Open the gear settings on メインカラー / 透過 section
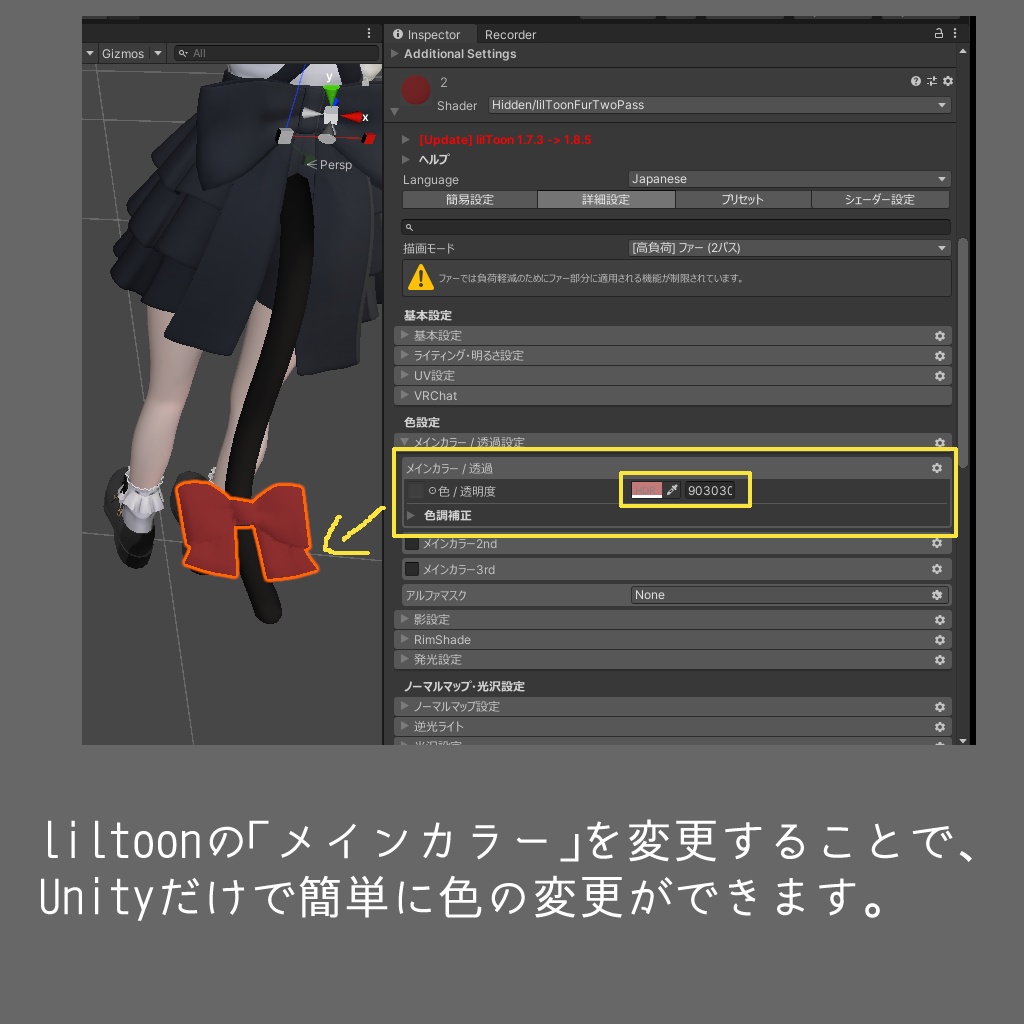 point(937,467)
